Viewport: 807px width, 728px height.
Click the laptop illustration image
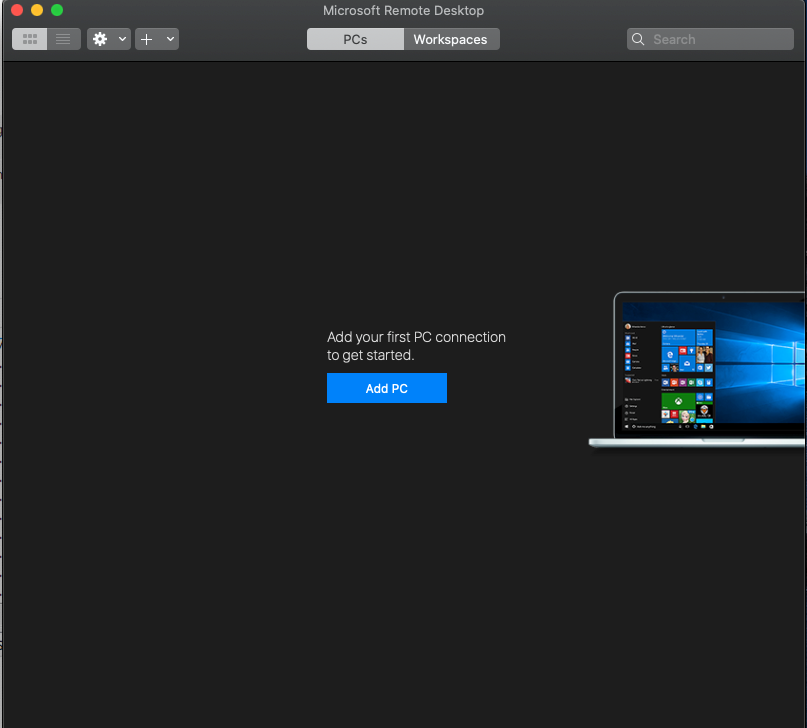697,369
